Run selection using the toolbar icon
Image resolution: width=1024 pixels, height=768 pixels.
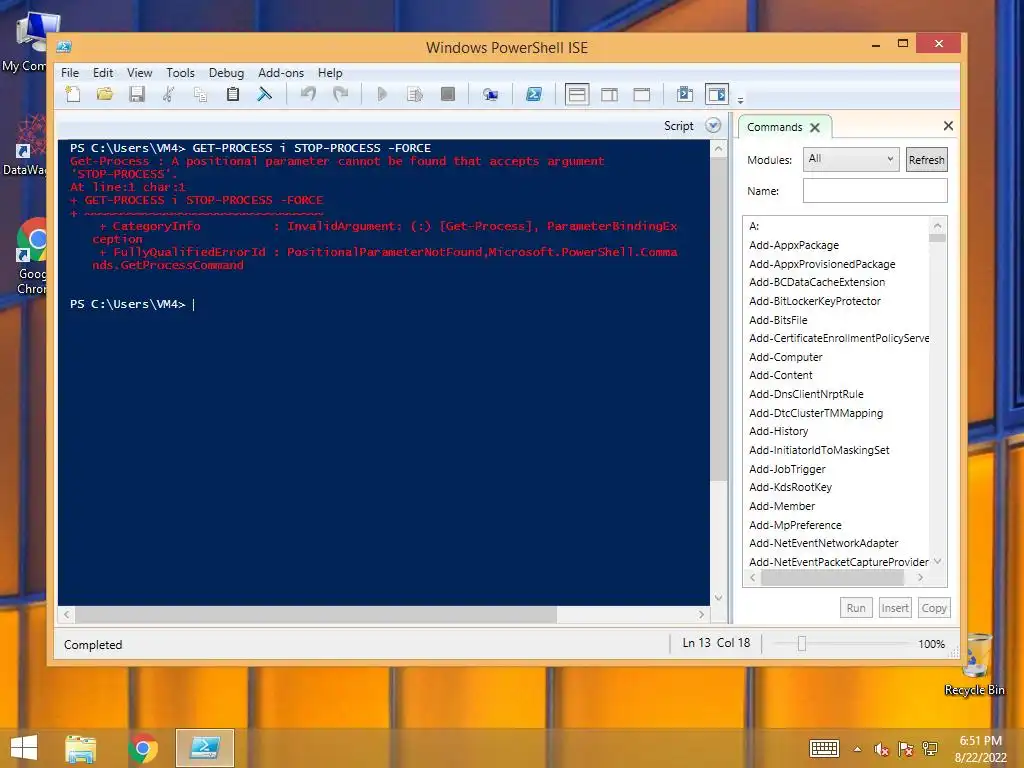point(415,95)
